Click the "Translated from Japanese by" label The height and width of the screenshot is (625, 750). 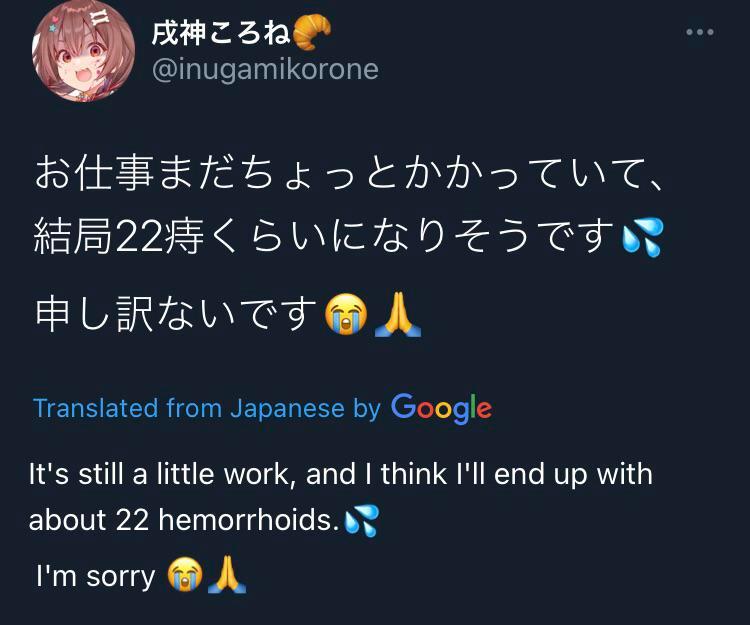tap(207, 408)
